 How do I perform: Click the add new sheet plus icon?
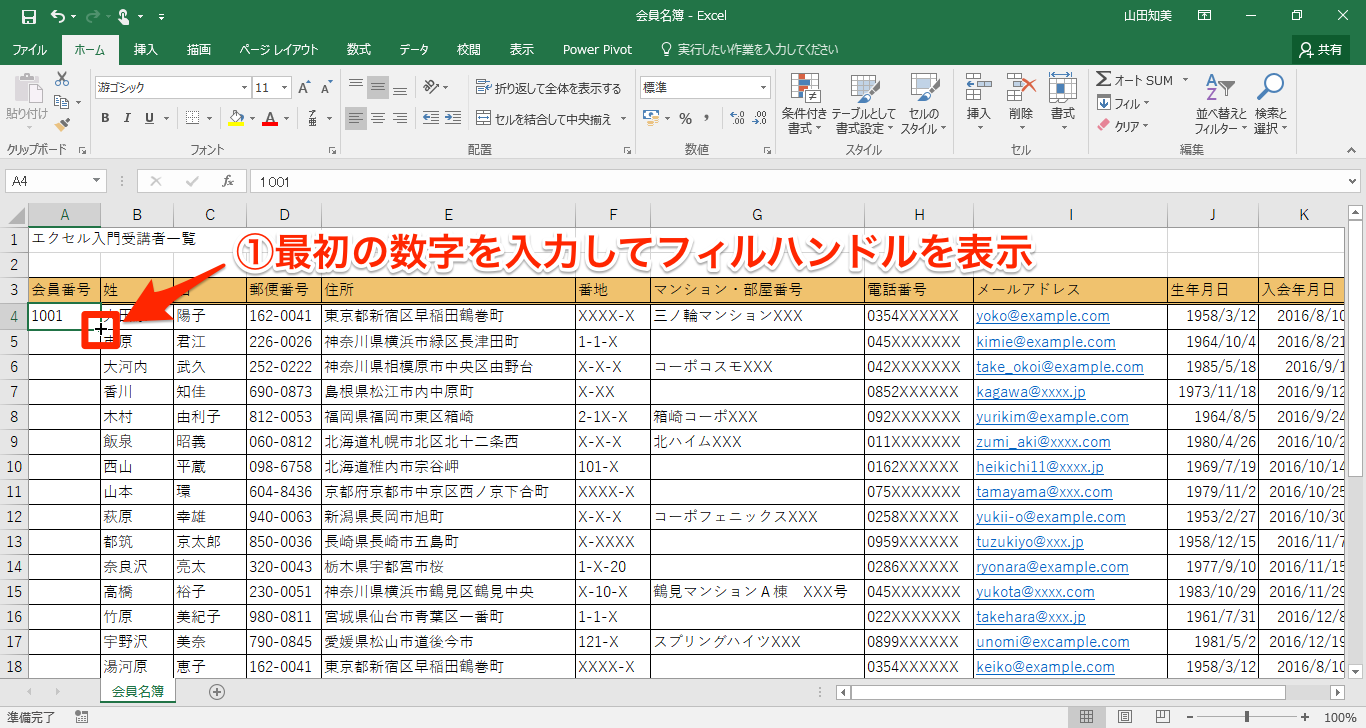point(217,691)
